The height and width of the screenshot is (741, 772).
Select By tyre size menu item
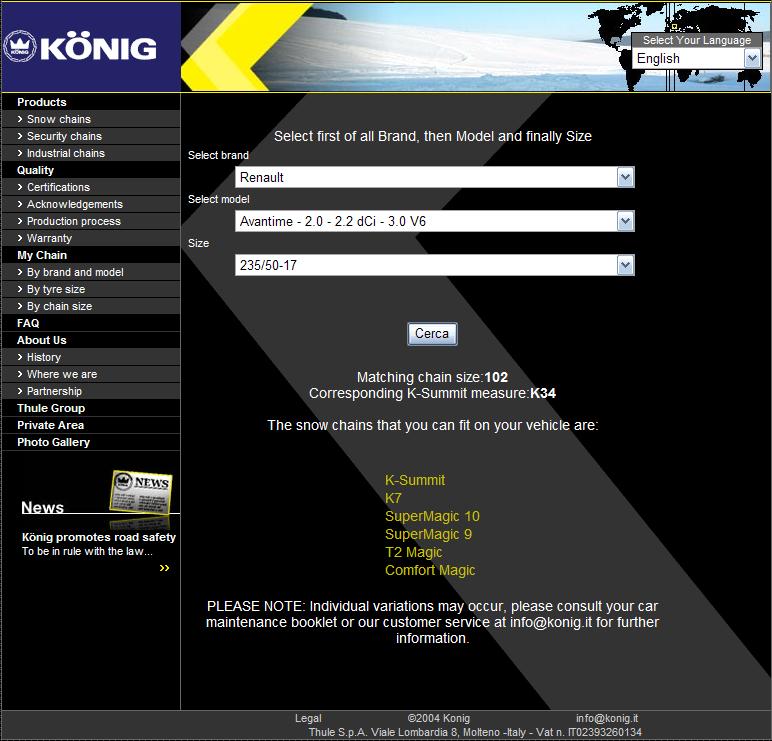click(x=56, y=289)
